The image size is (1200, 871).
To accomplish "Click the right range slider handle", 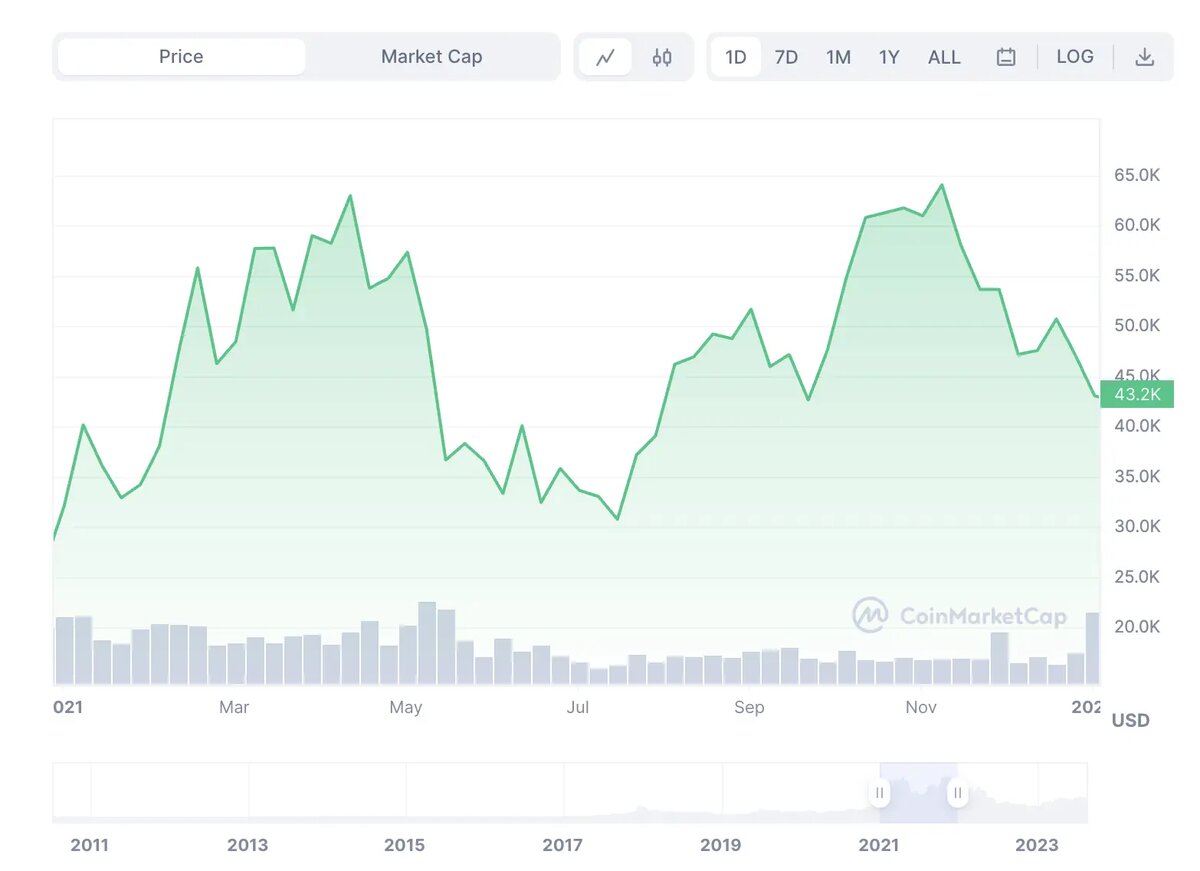I will click(958, 793).
